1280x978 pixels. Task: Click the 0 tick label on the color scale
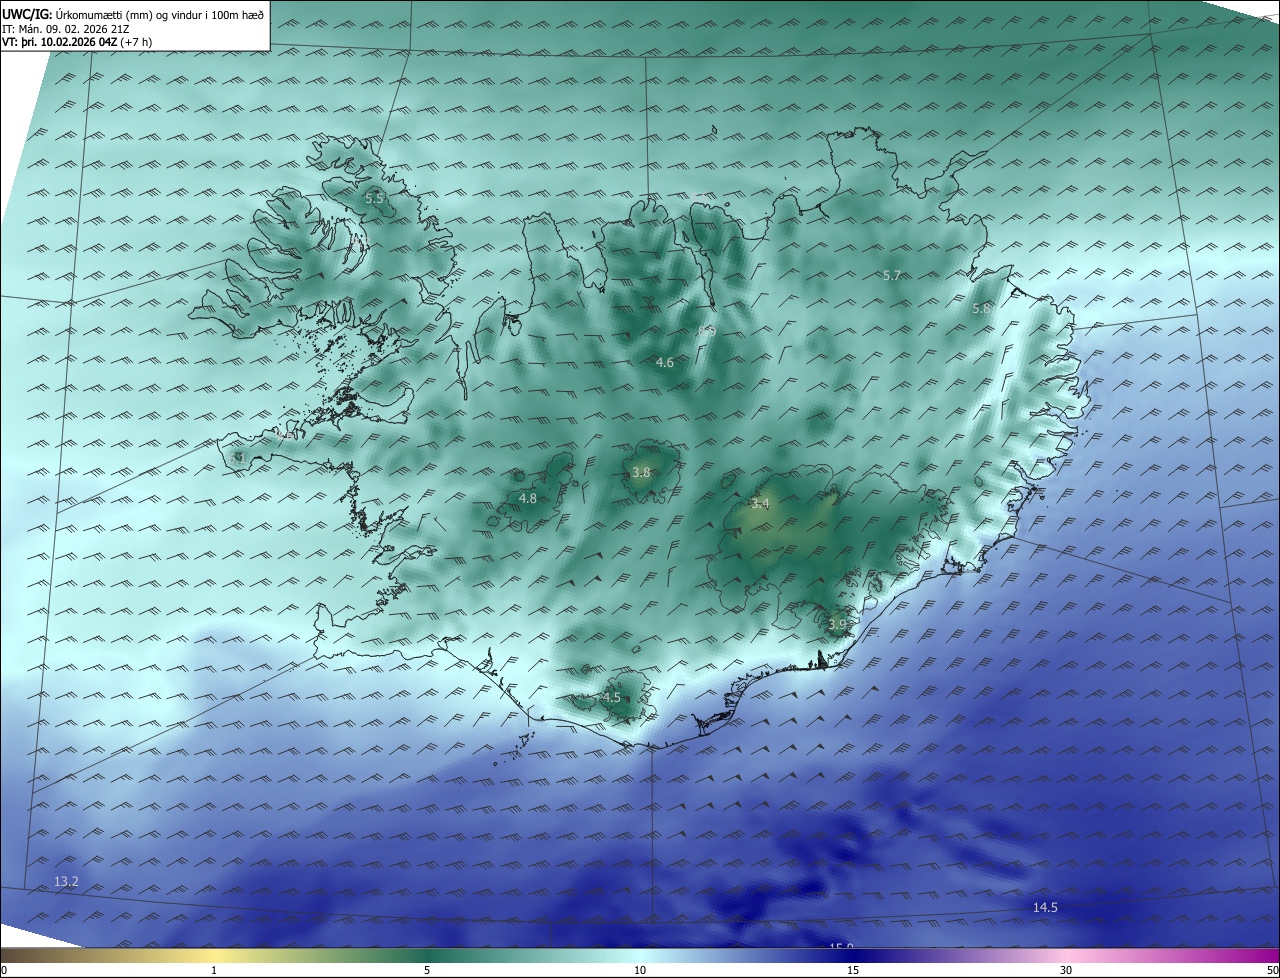tap(3, 971)
